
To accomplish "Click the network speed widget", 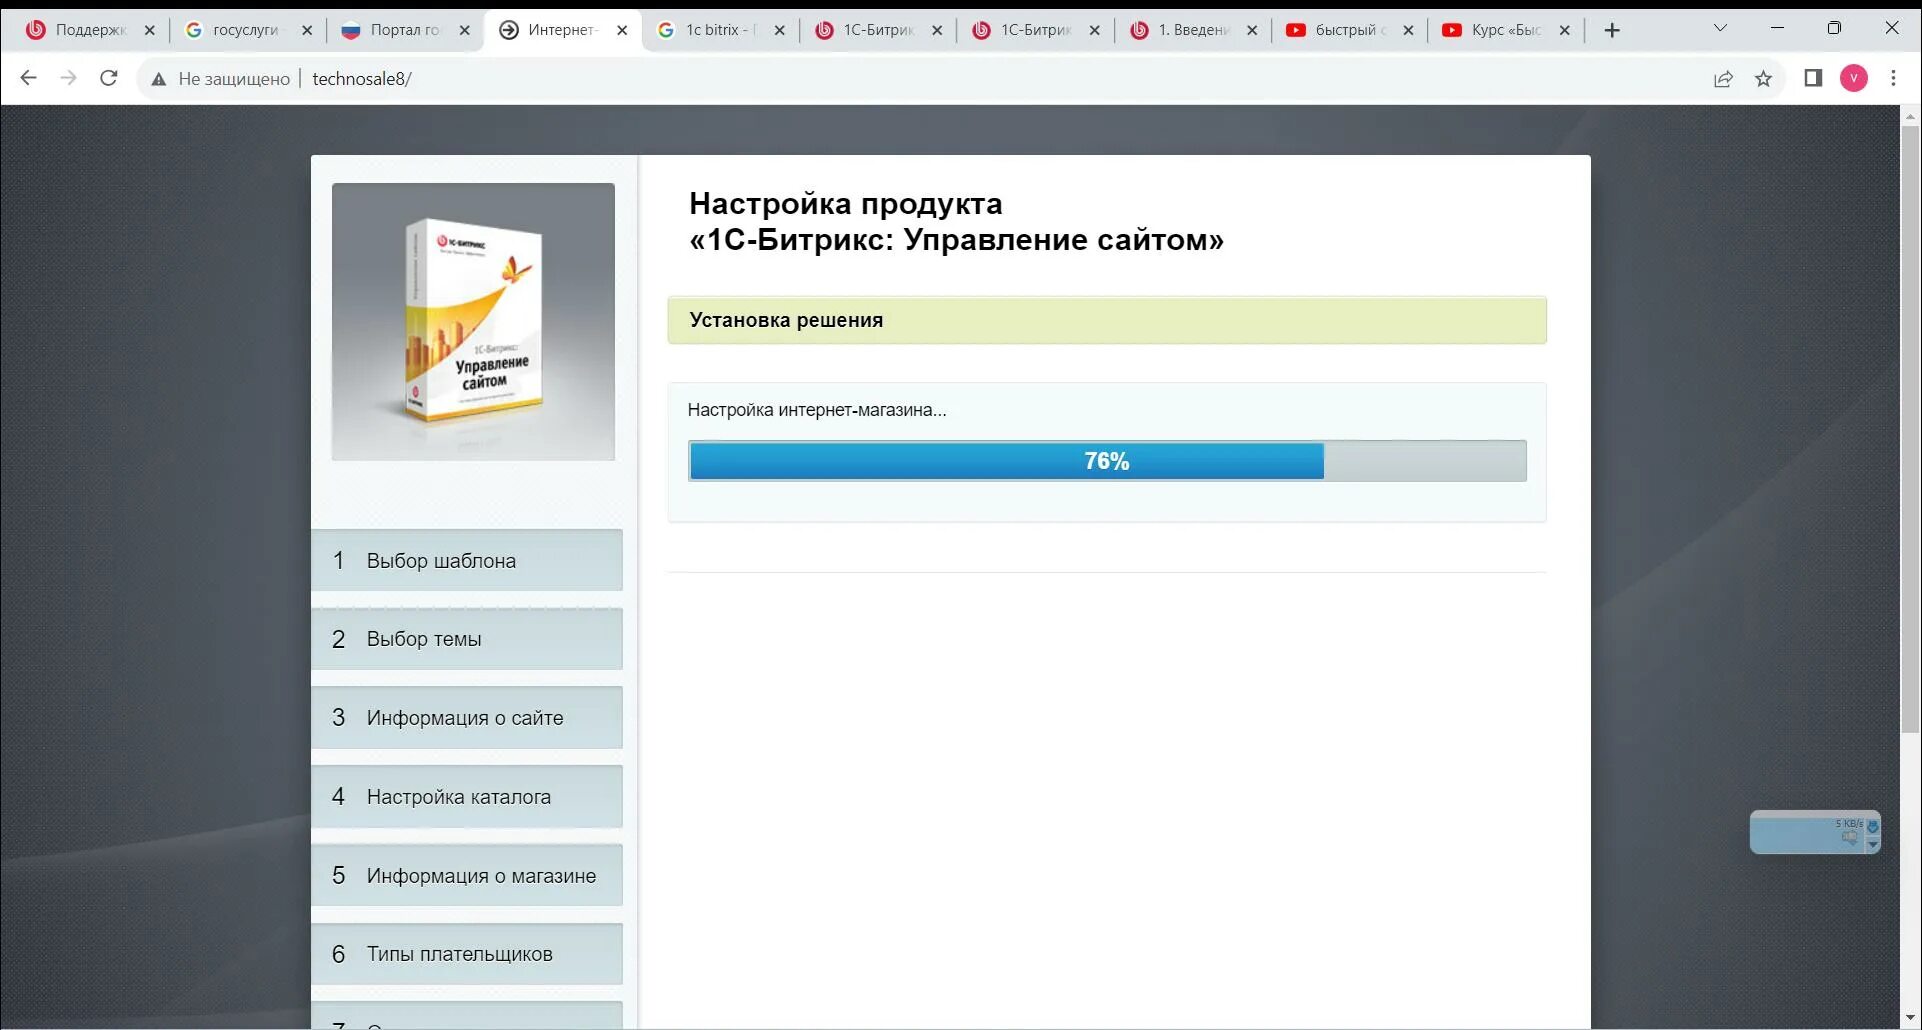I will [x=1815, y=832].
